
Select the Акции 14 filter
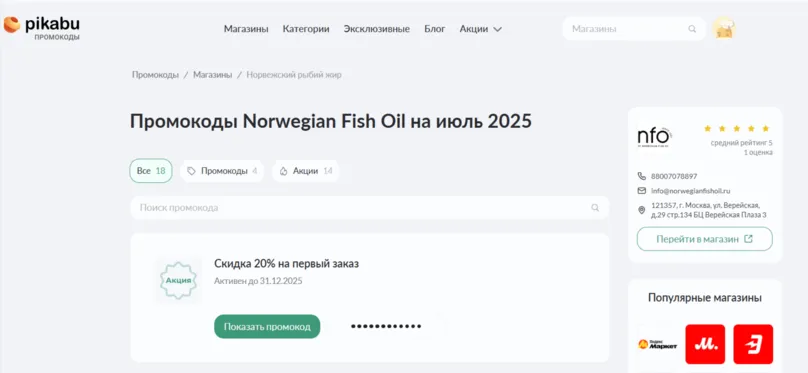306,171
